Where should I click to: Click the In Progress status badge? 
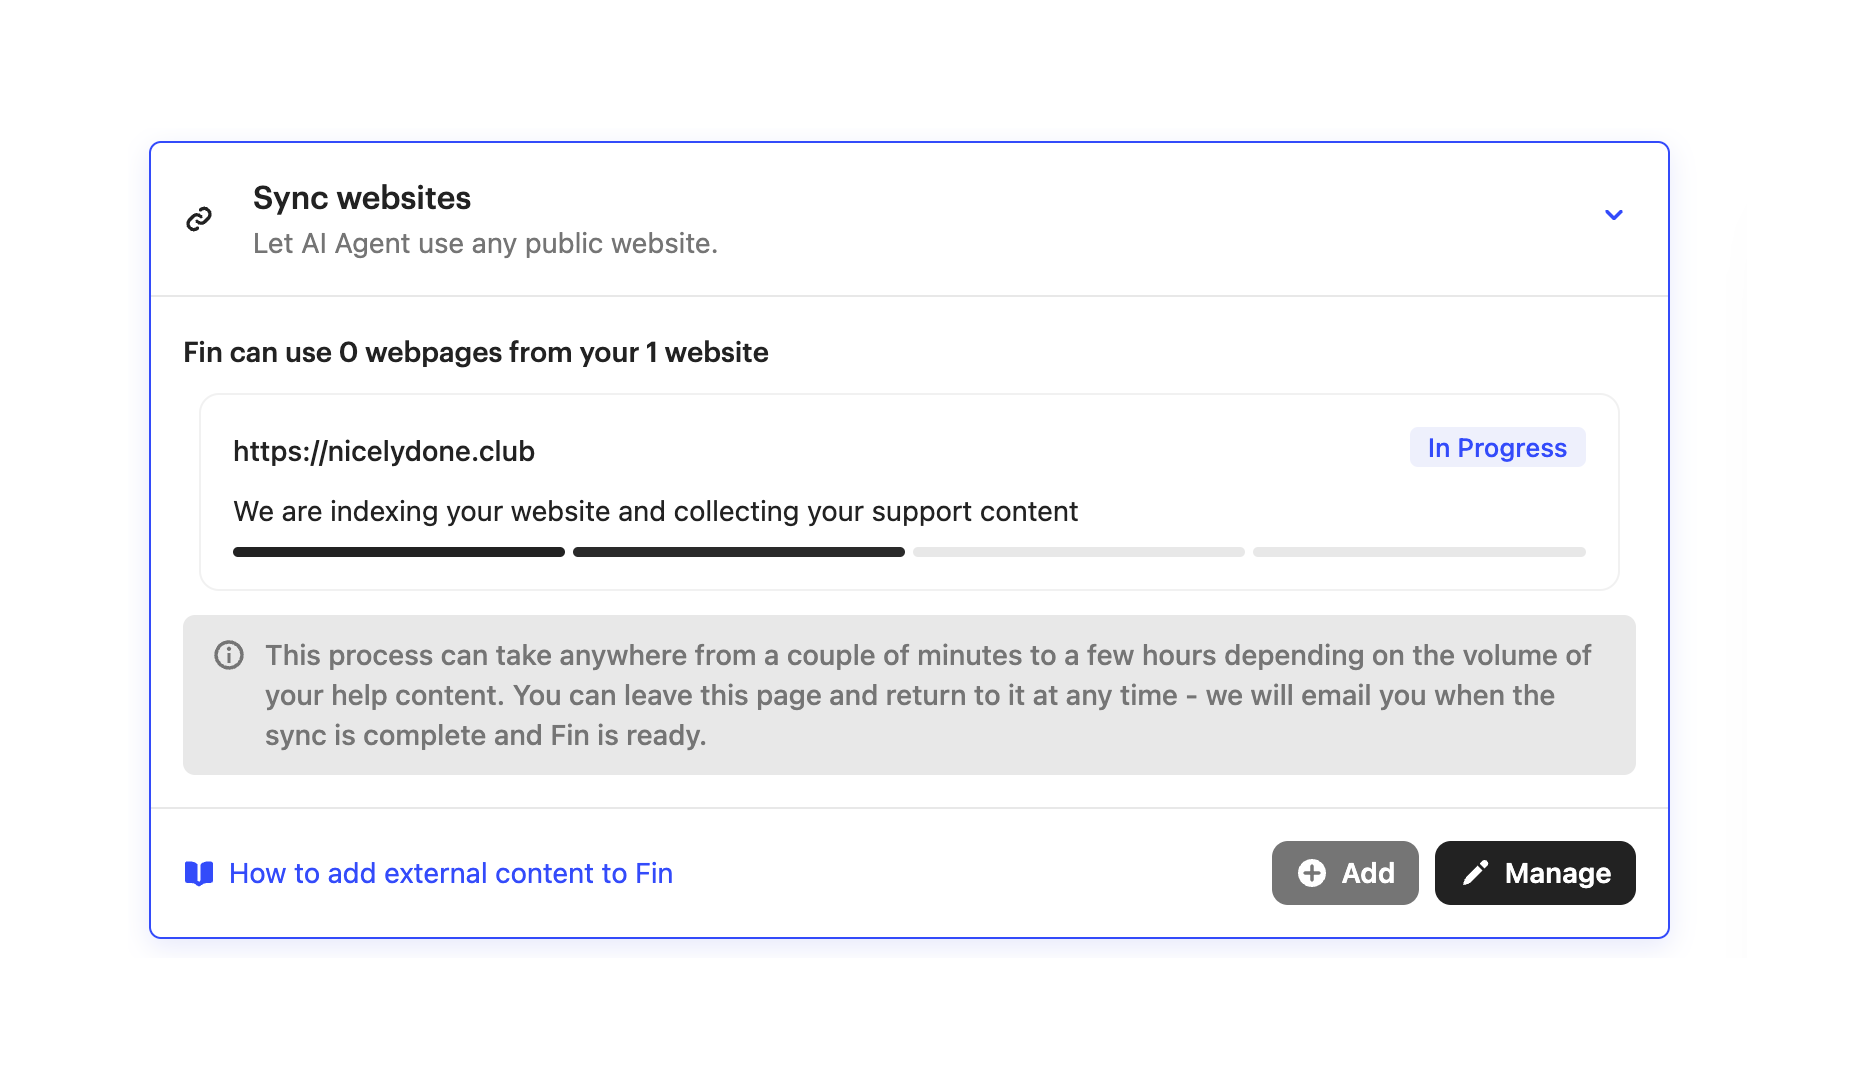click(1496, 448)
